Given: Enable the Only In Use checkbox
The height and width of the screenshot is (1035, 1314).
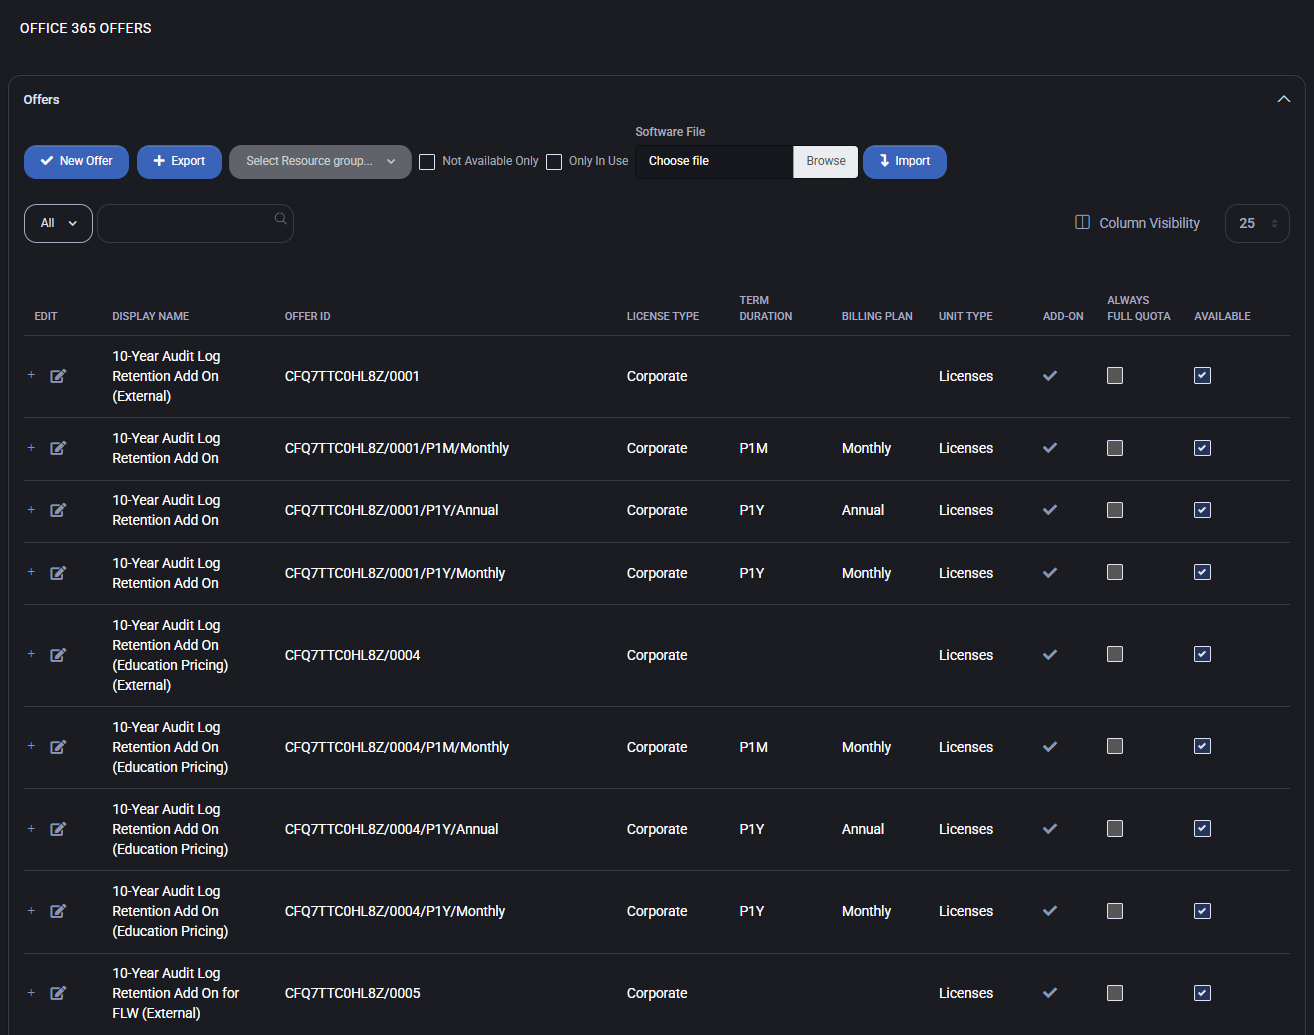Looking at the screenshot, I should click(554, 161).
